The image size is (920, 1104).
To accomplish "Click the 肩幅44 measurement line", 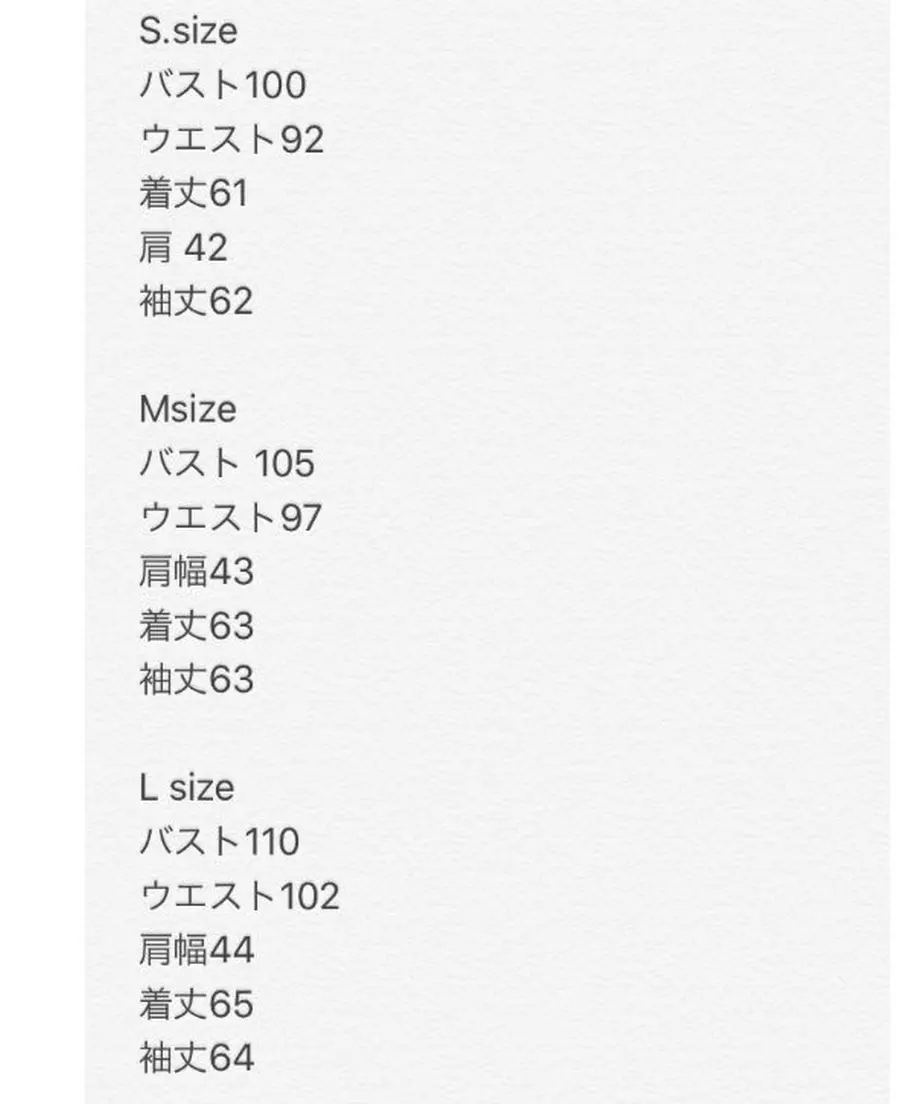I will pos(196,950).
